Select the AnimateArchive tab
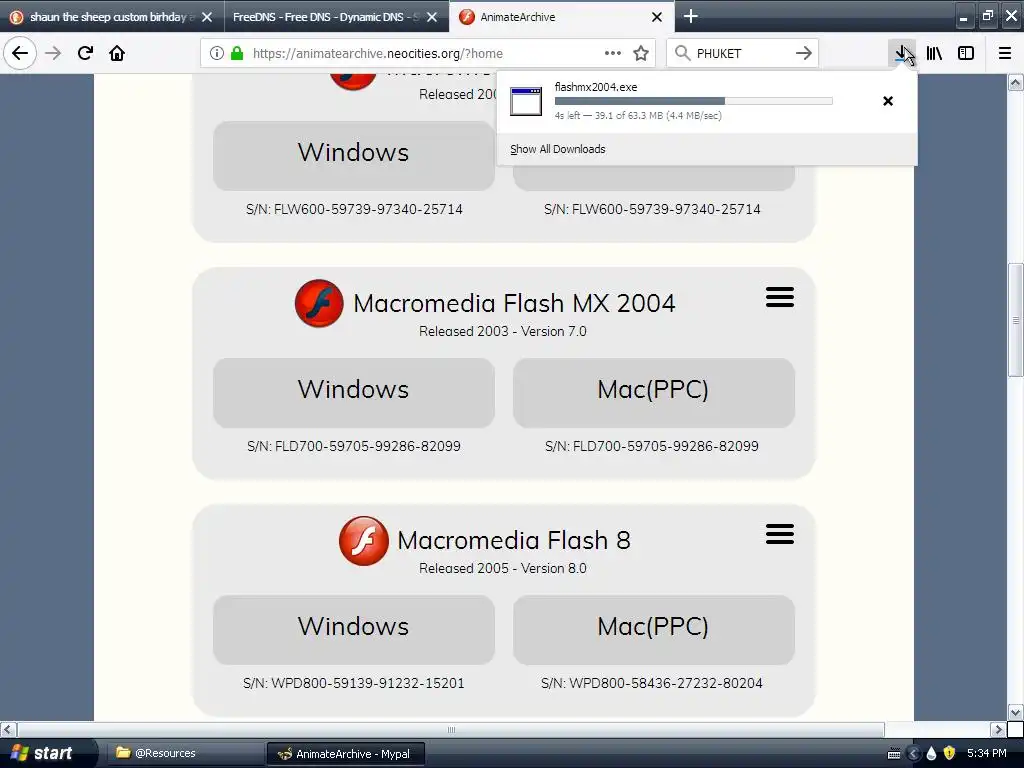The height and width of the screenshot is (768, 1024). 561,17
